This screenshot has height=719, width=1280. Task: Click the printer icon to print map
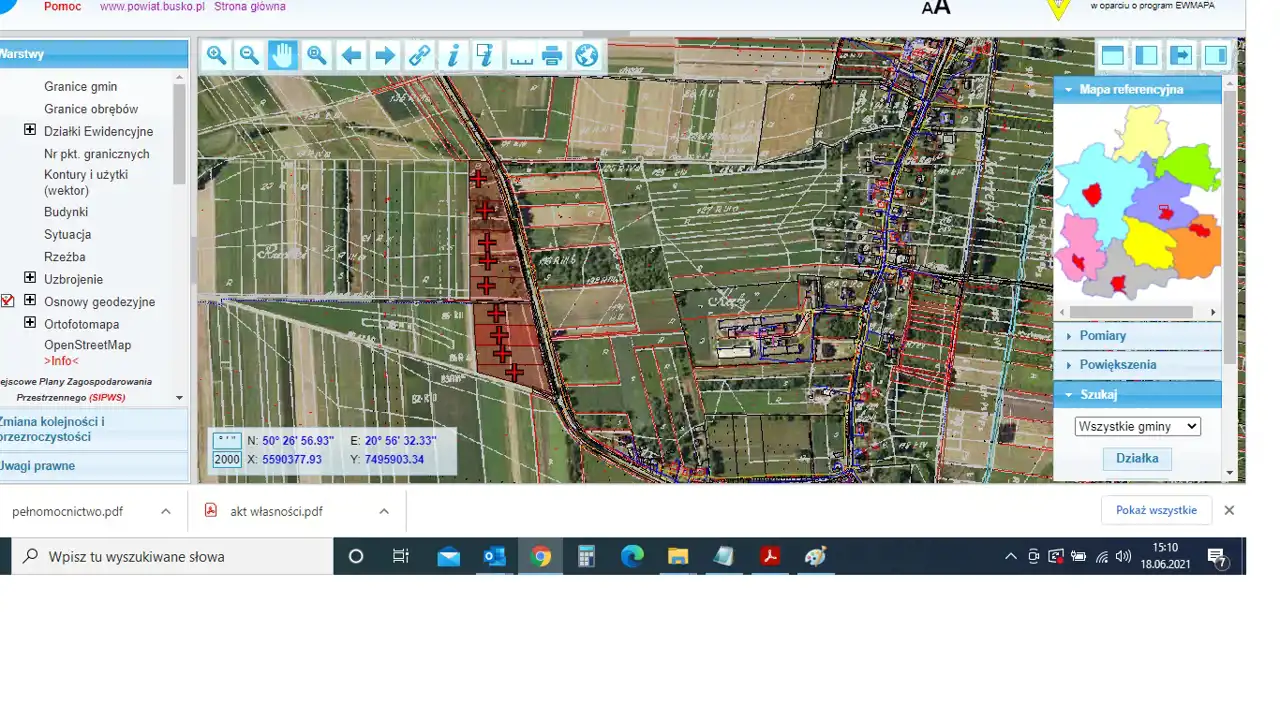[x=553, y=56]
